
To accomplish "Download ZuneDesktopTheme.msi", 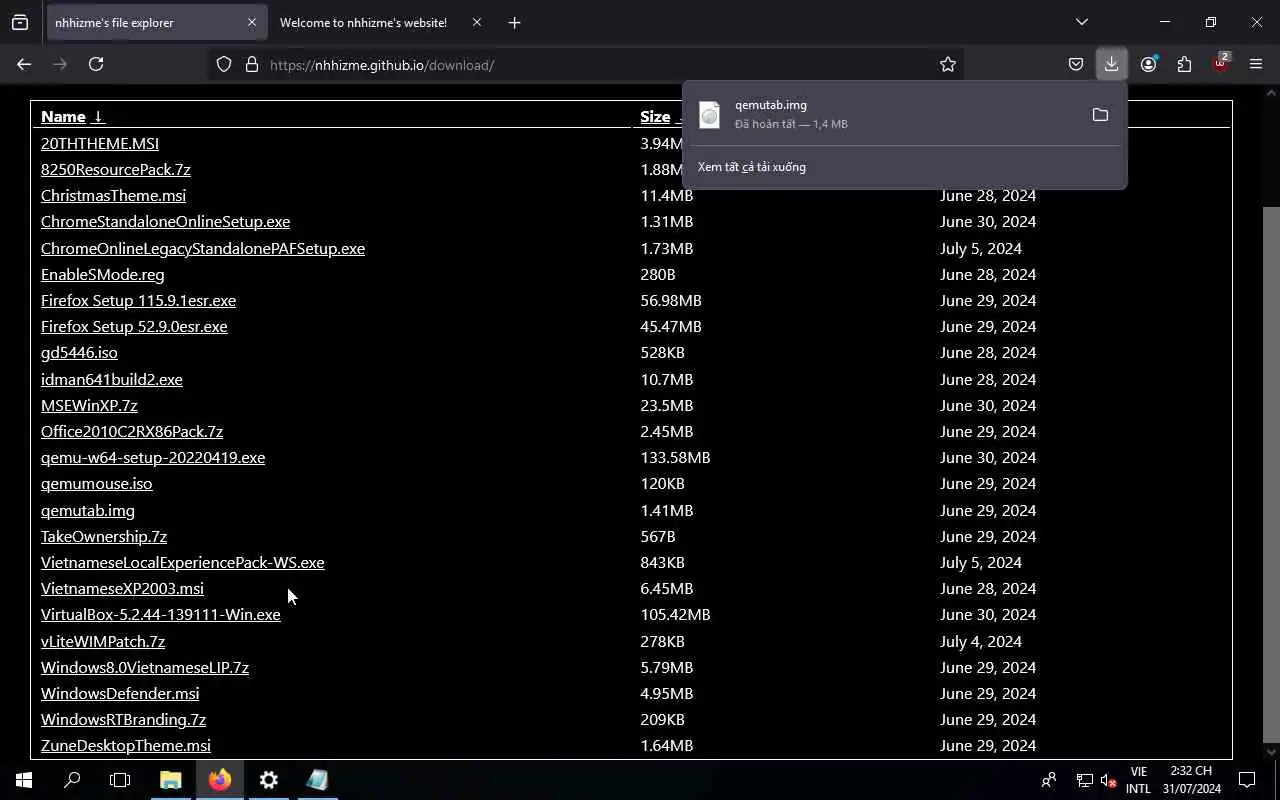I will click(126, 745).
